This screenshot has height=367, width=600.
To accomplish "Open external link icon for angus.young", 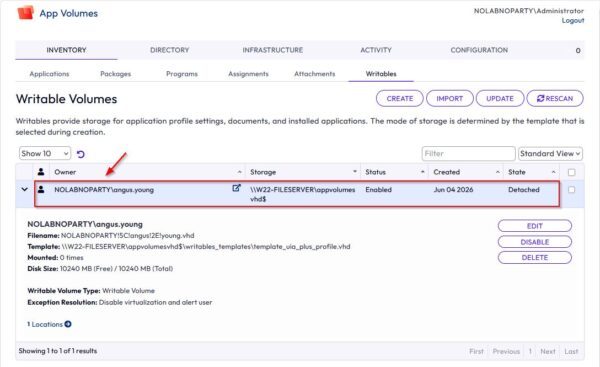I will [x=236, y=188].
